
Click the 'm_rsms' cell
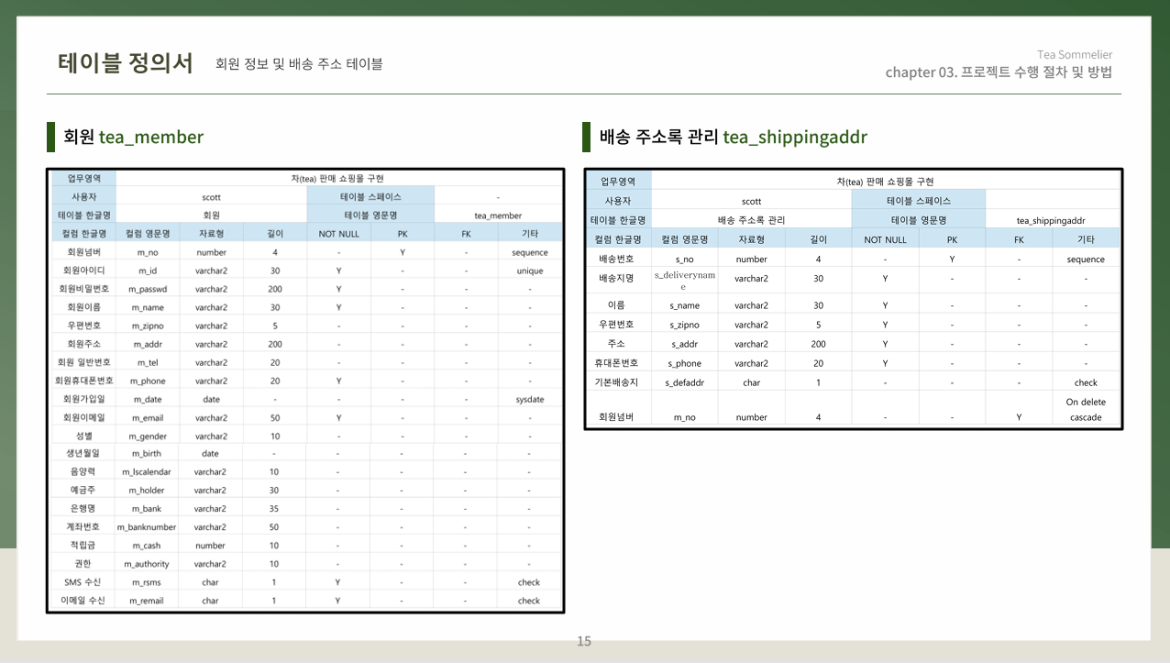(x=146, y=582)
